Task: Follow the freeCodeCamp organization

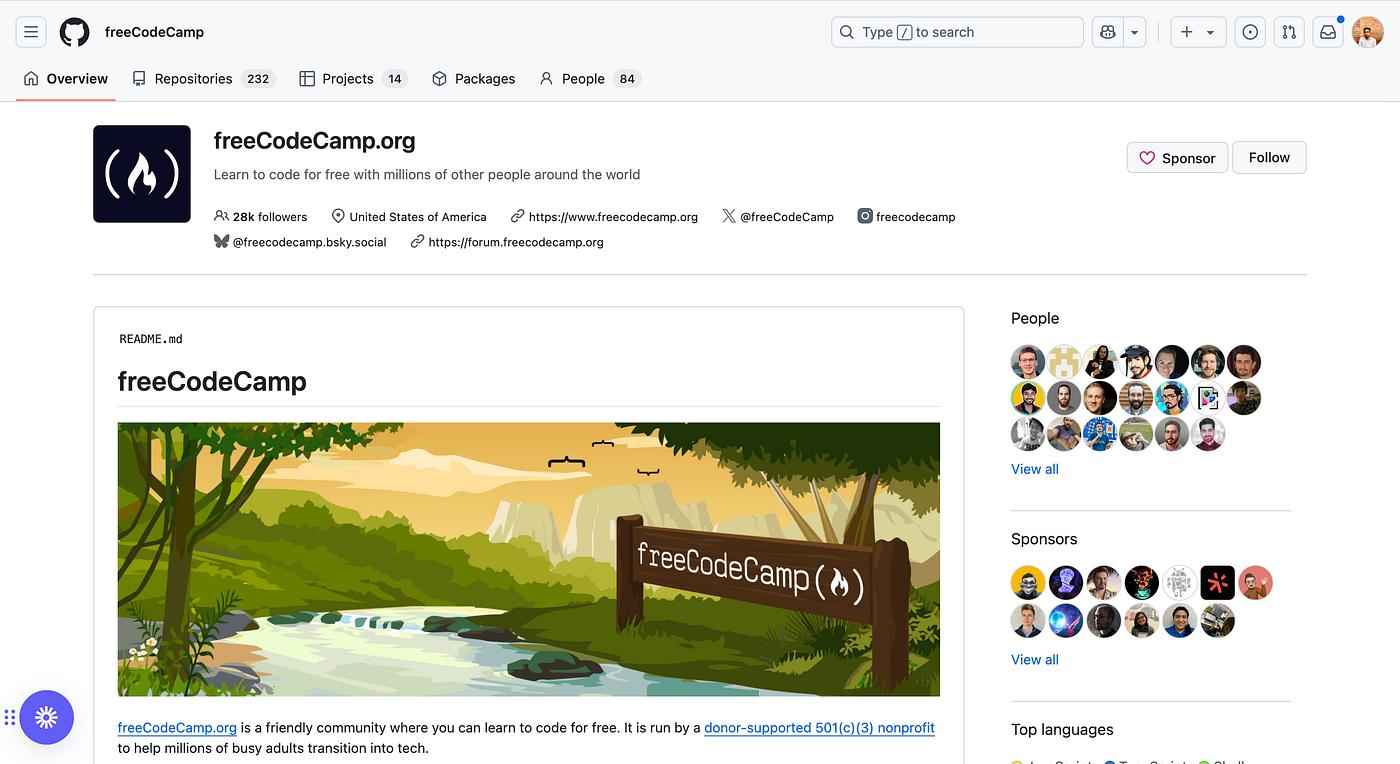Action: click(x=1268, y=157)
